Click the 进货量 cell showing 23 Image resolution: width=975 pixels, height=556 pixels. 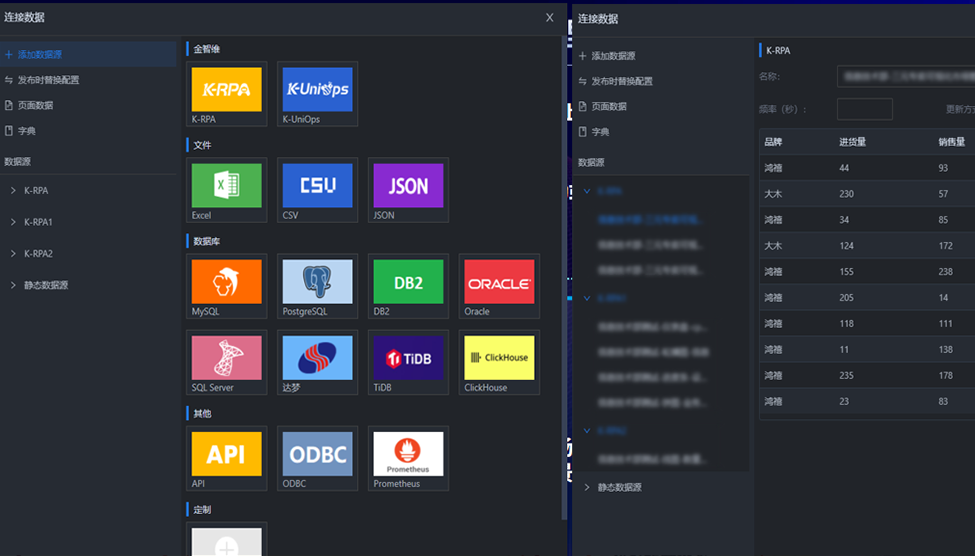[844, 402]
